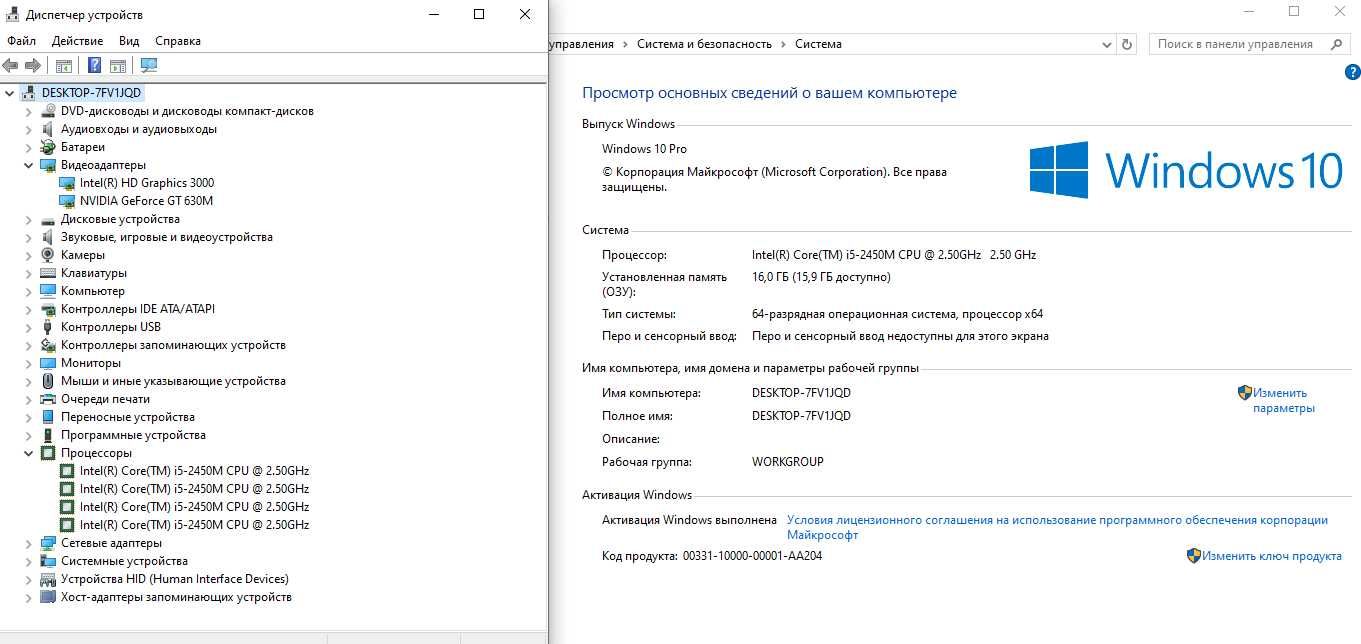This screenshot has height=644, width=1361.
Task: Open the Вид menu
Action: [129, 41]
